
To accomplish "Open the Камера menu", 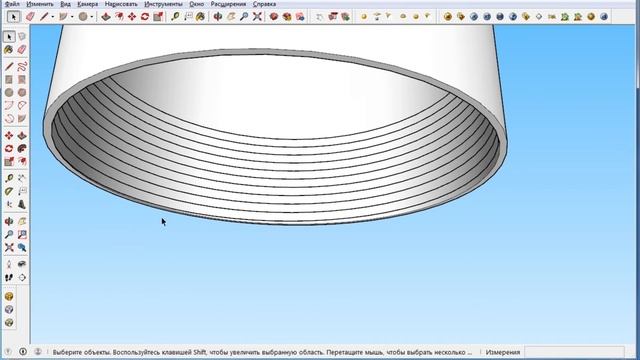I will tap(87, 4).
